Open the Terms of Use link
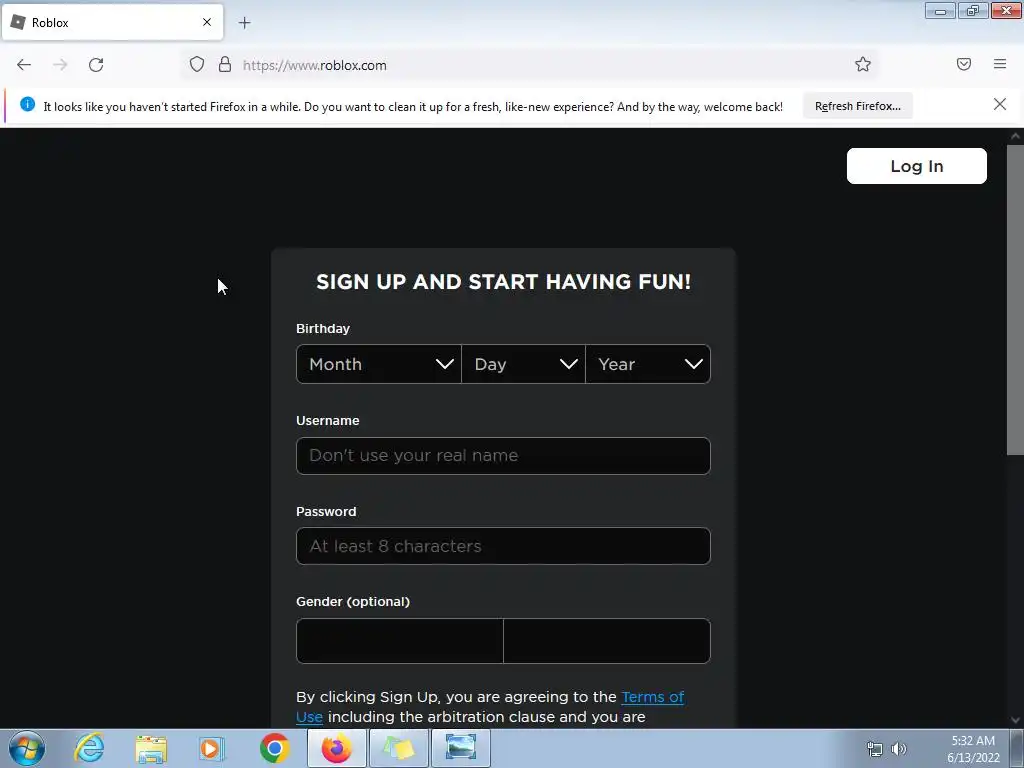Image resolution: width=1024 pixels, height=768 pixels. coord(652,697)
